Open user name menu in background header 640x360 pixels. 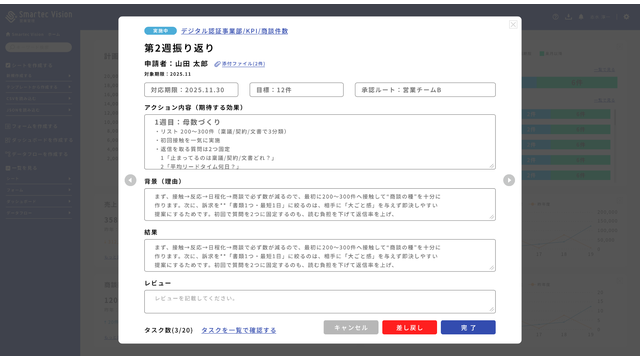(x=600, y=17)
